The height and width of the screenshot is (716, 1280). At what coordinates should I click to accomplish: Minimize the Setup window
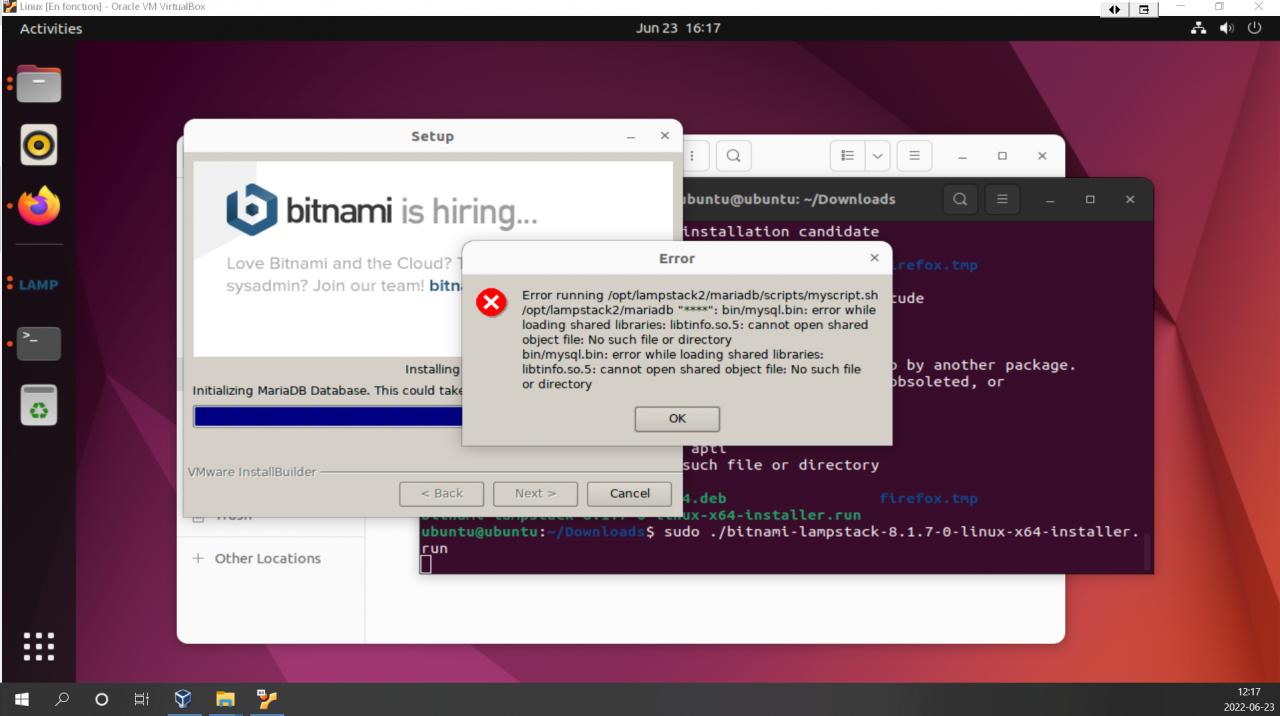click(631, 137)
